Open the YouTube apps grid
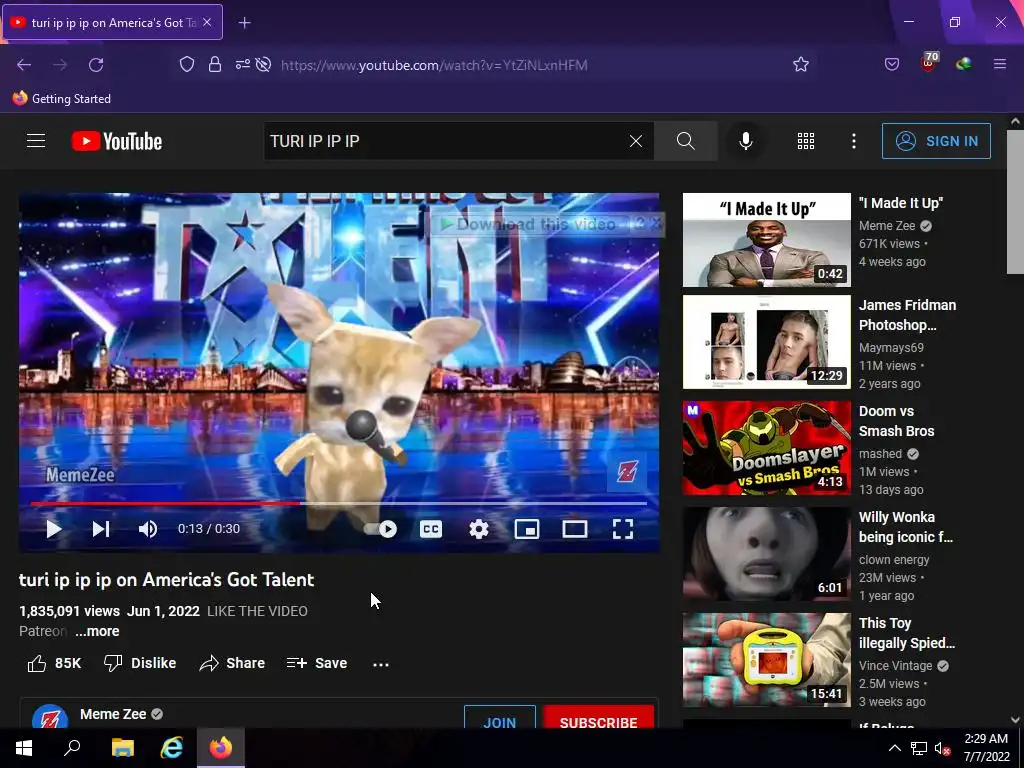Image resolution: width=1024 pixels, height=768 pixels. [x=806, y=141]
